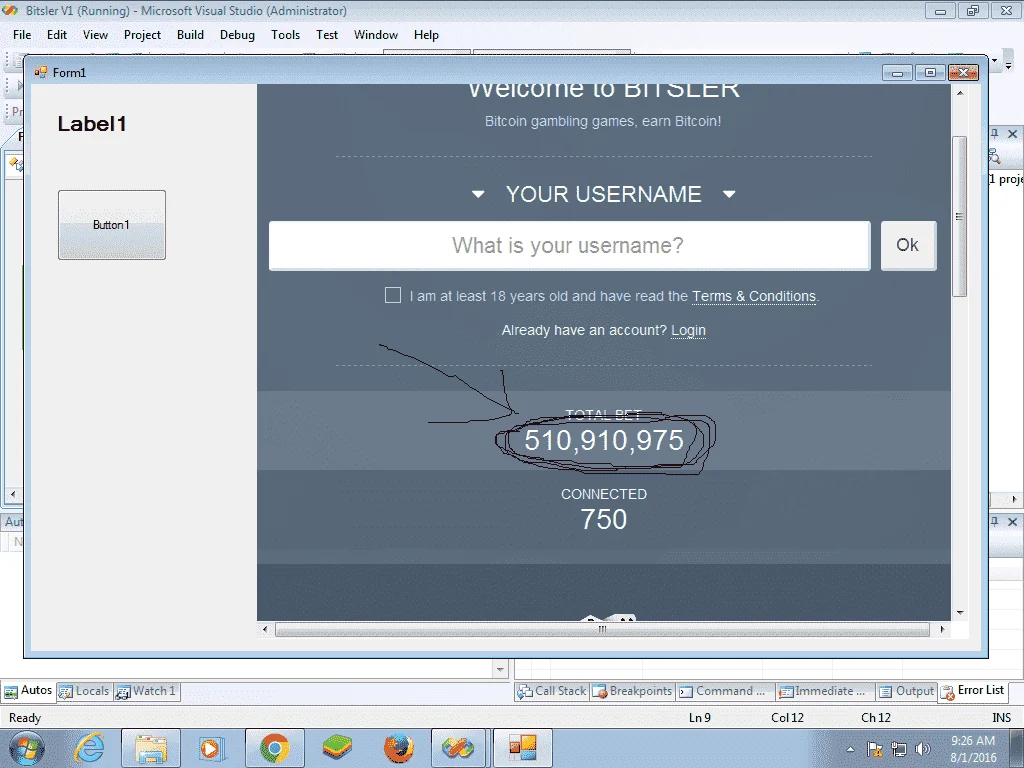Open the Window menu
The height and width of the screenshot is (768, 1024).
coord(376,35)
